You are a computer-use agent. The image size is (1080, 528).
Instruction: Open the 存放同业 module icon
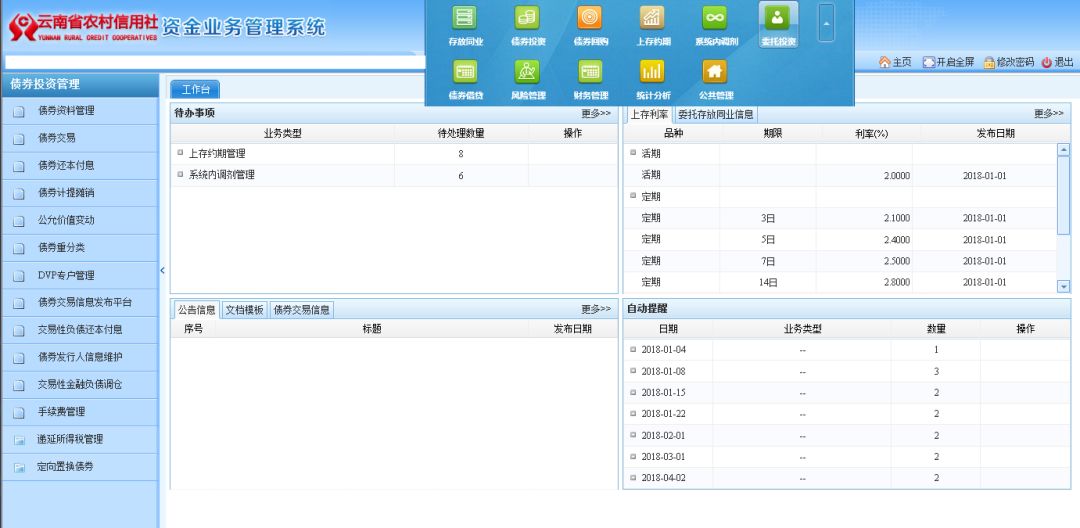465,18
